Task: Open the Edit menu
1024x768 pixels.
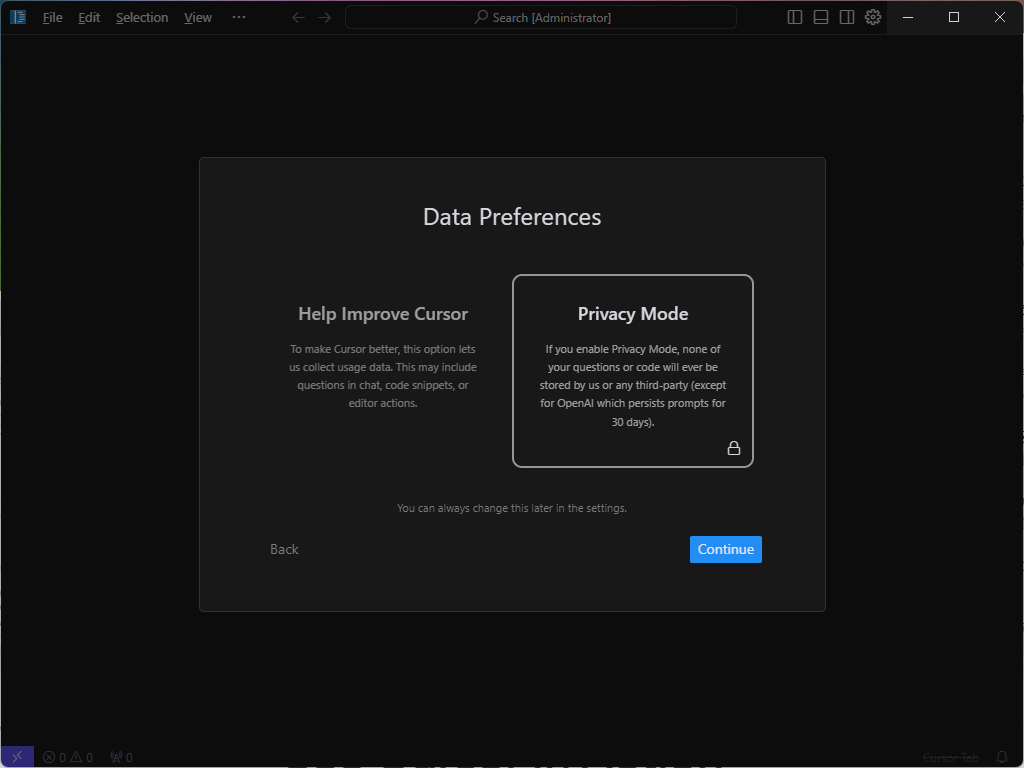Action: pos(89,18)
